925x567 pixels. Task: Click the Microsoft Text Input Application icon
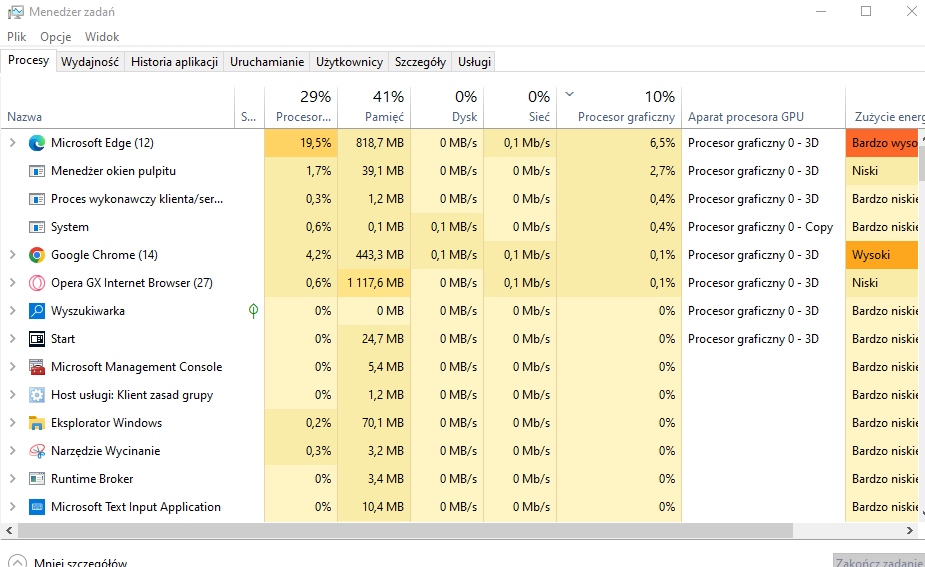[37, 507]
